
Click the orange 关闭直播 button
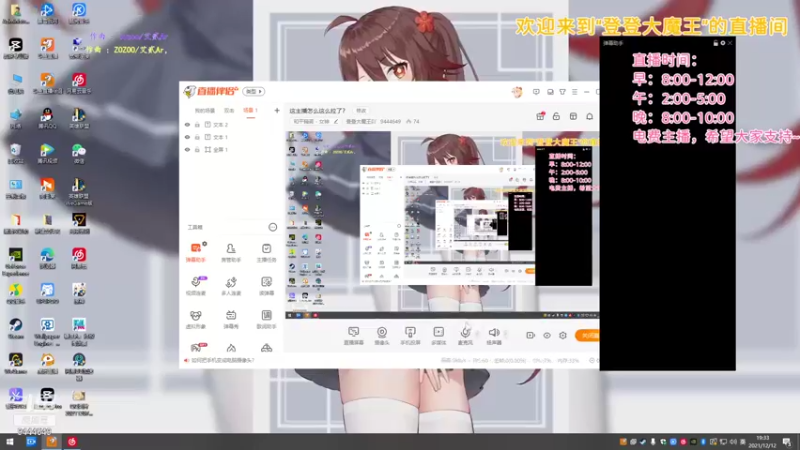point(587,335)
